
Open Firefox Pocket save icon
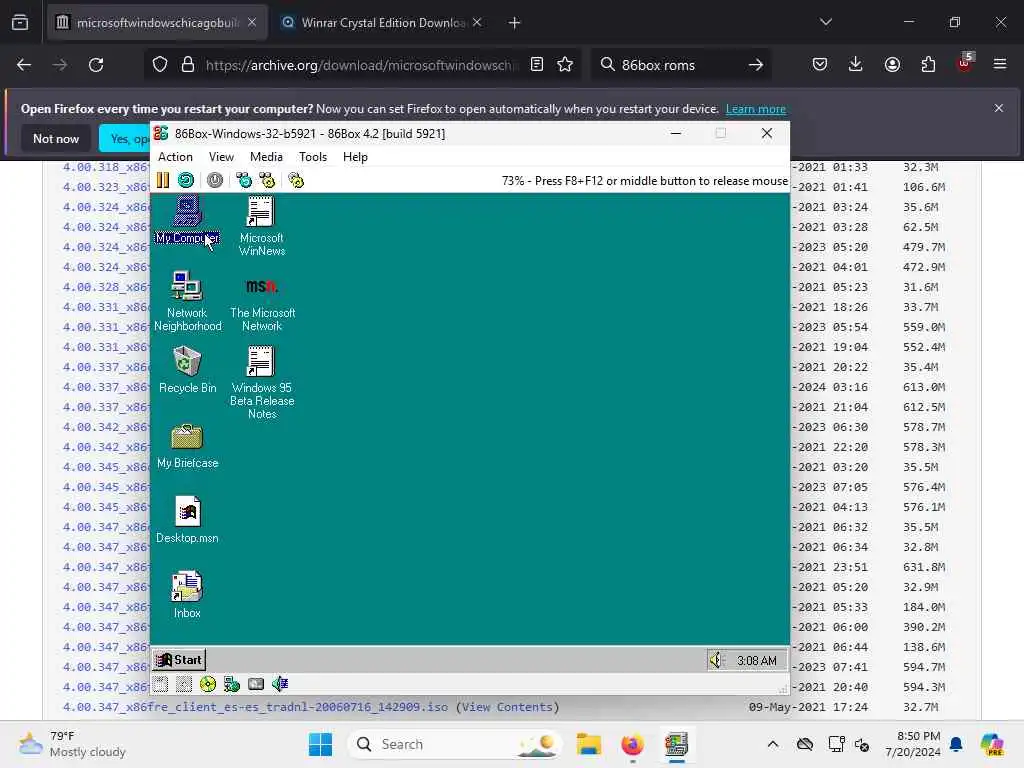(820, 65)
